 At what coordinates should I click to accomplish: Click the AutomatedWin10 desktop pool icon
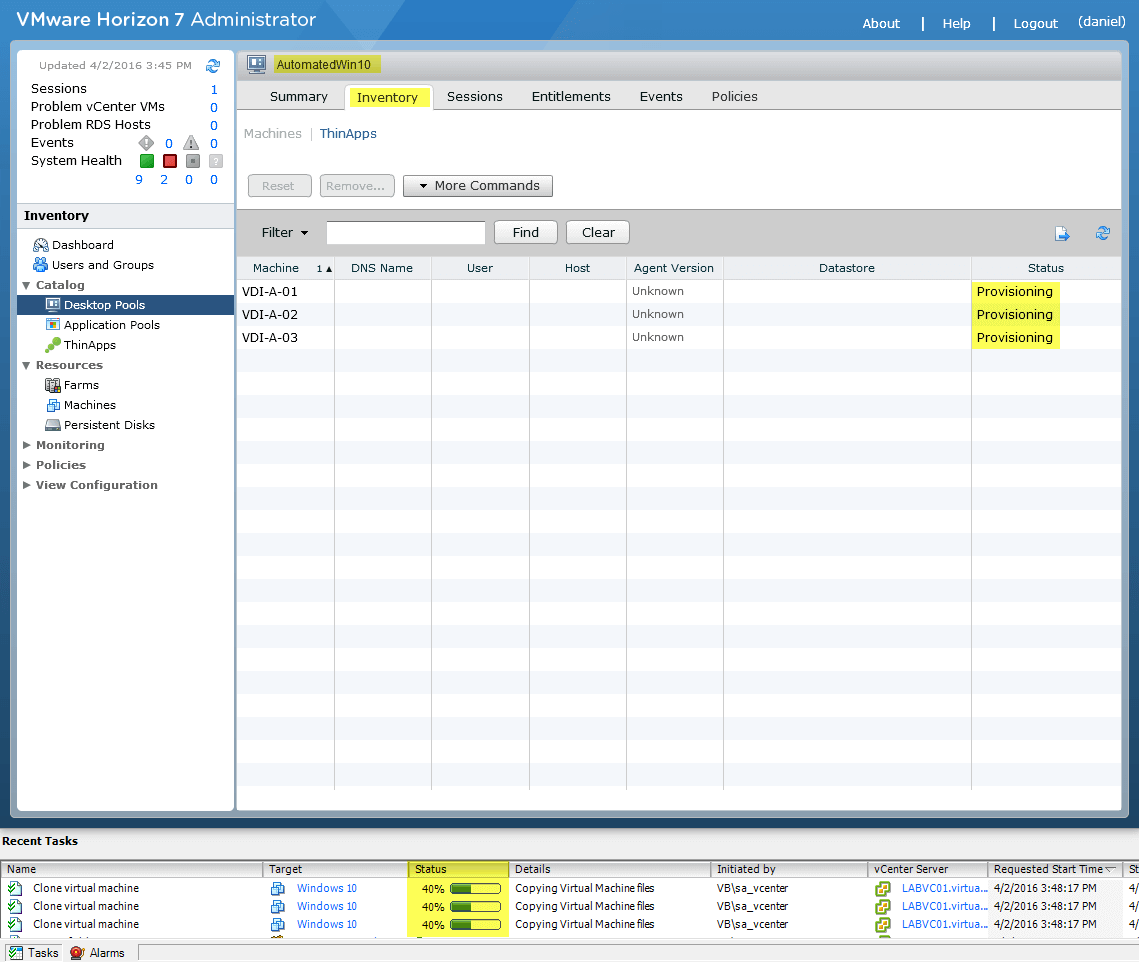[x=256, y=65]
